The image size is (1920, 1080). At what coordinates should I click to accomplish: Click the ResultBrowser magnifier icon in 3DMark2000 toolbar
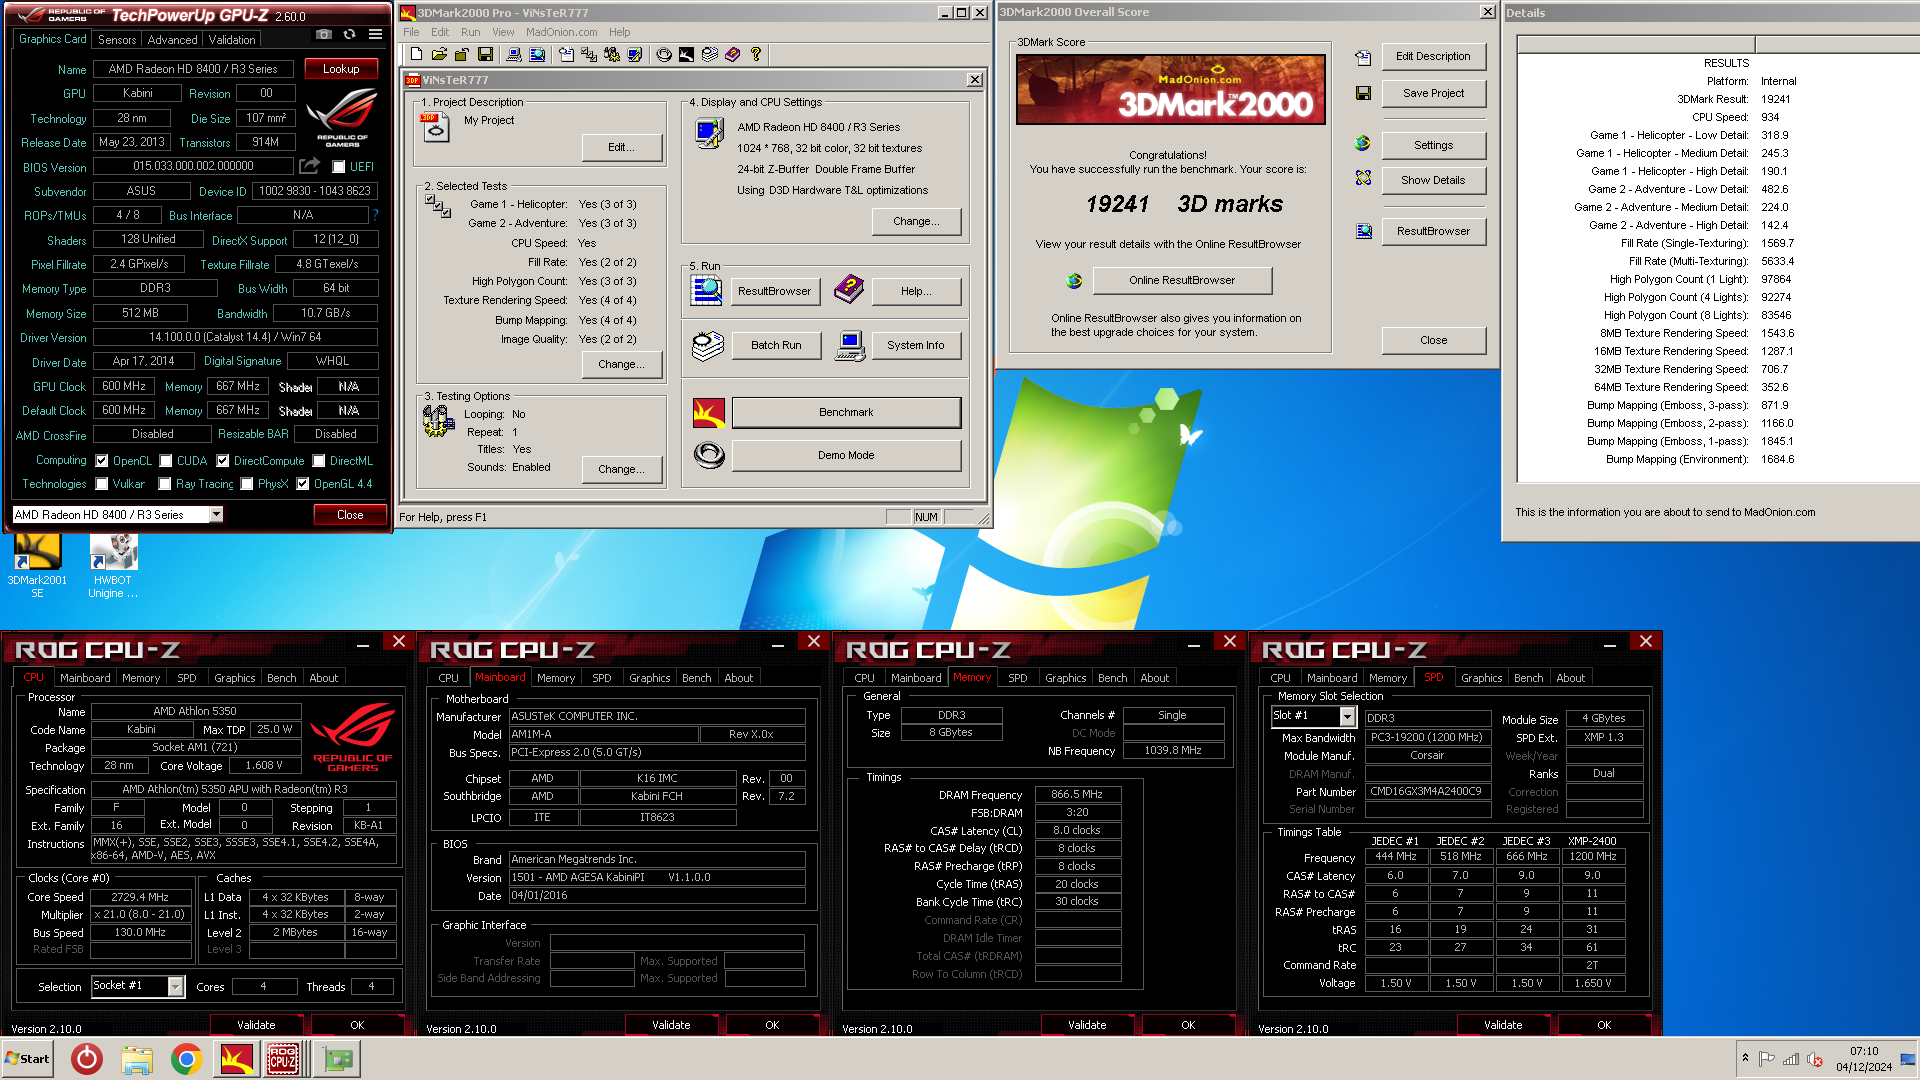coord(536,54)
